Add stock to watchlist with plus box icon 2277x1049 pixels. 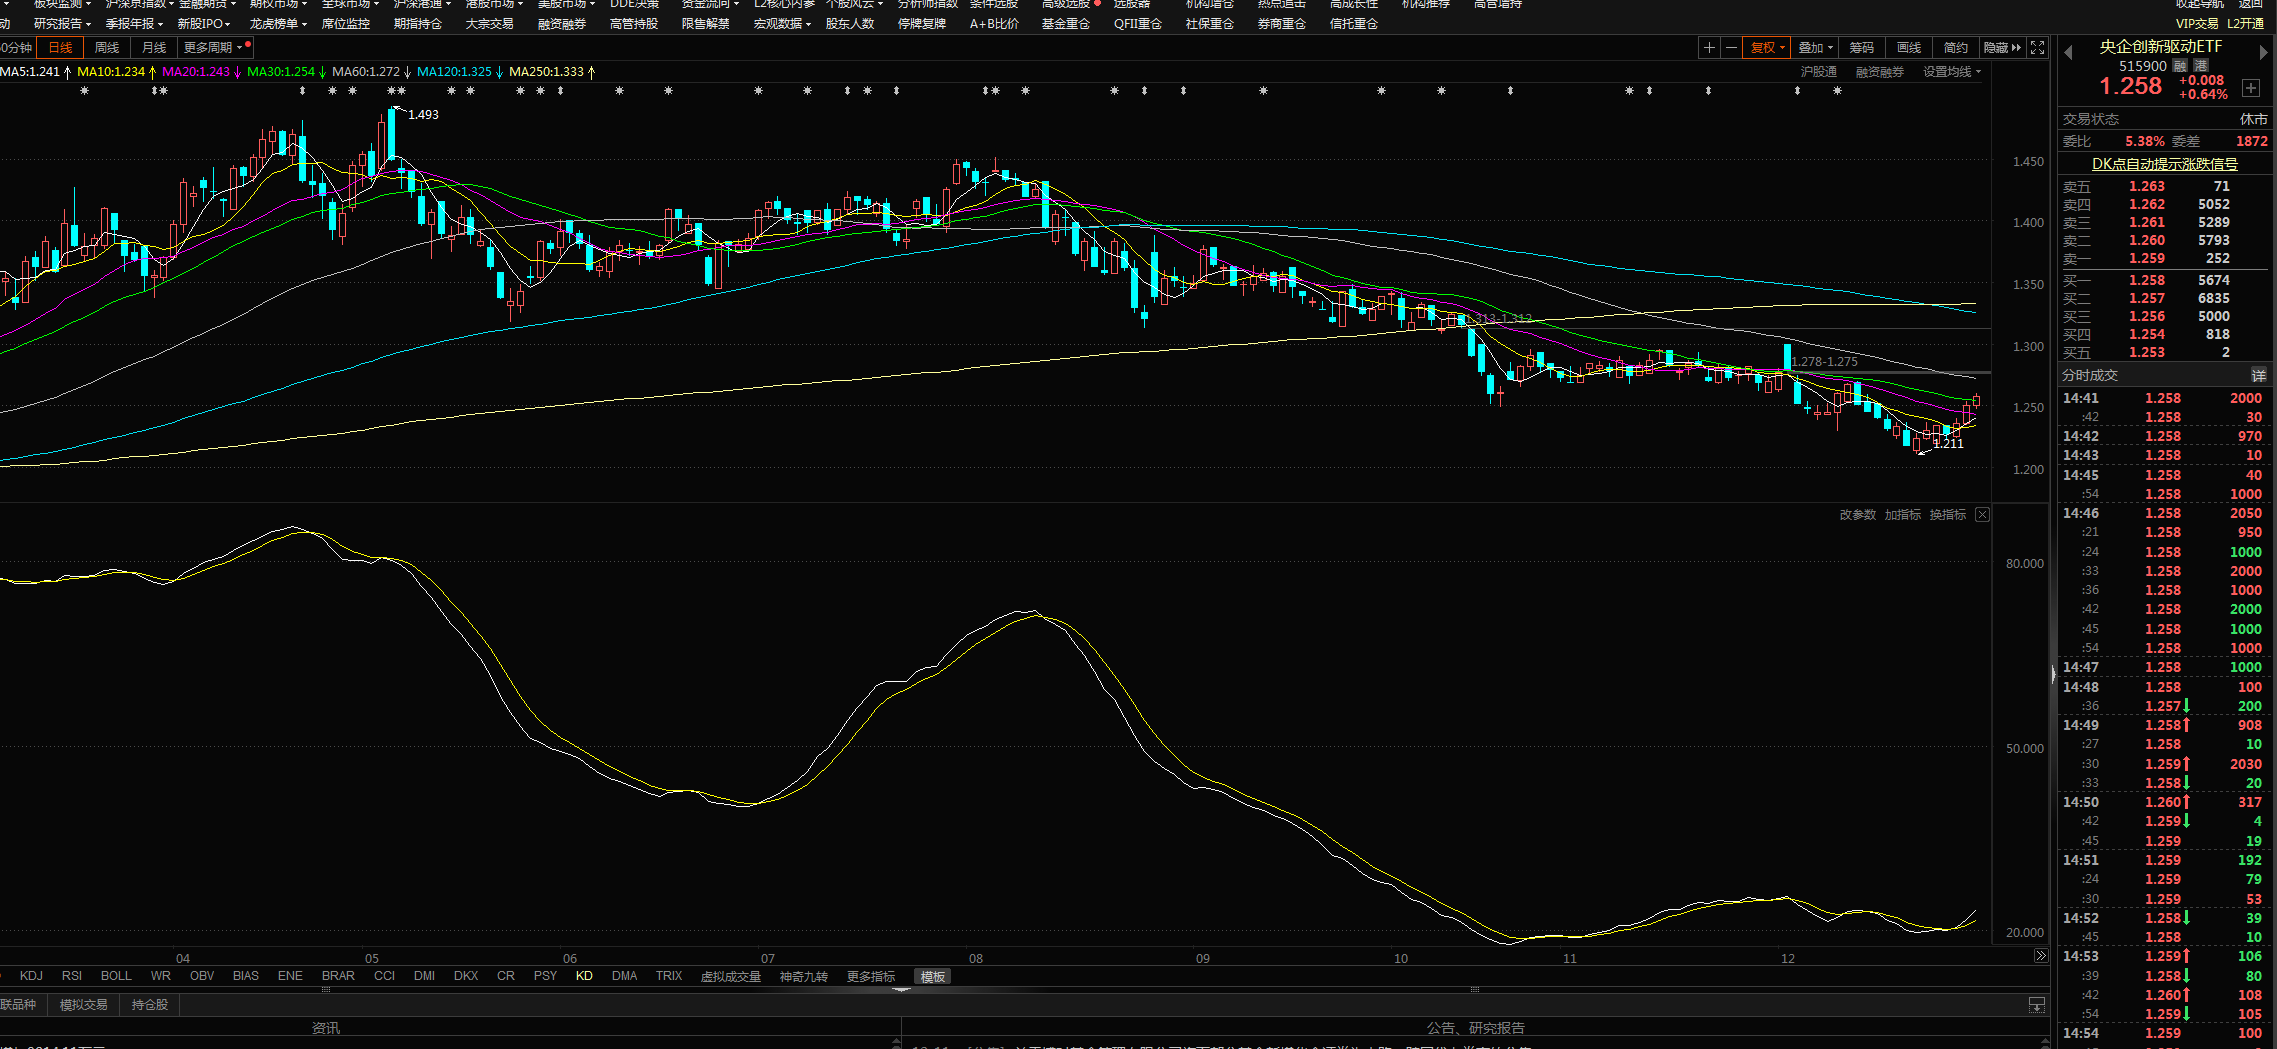(x=2251, y=88)
